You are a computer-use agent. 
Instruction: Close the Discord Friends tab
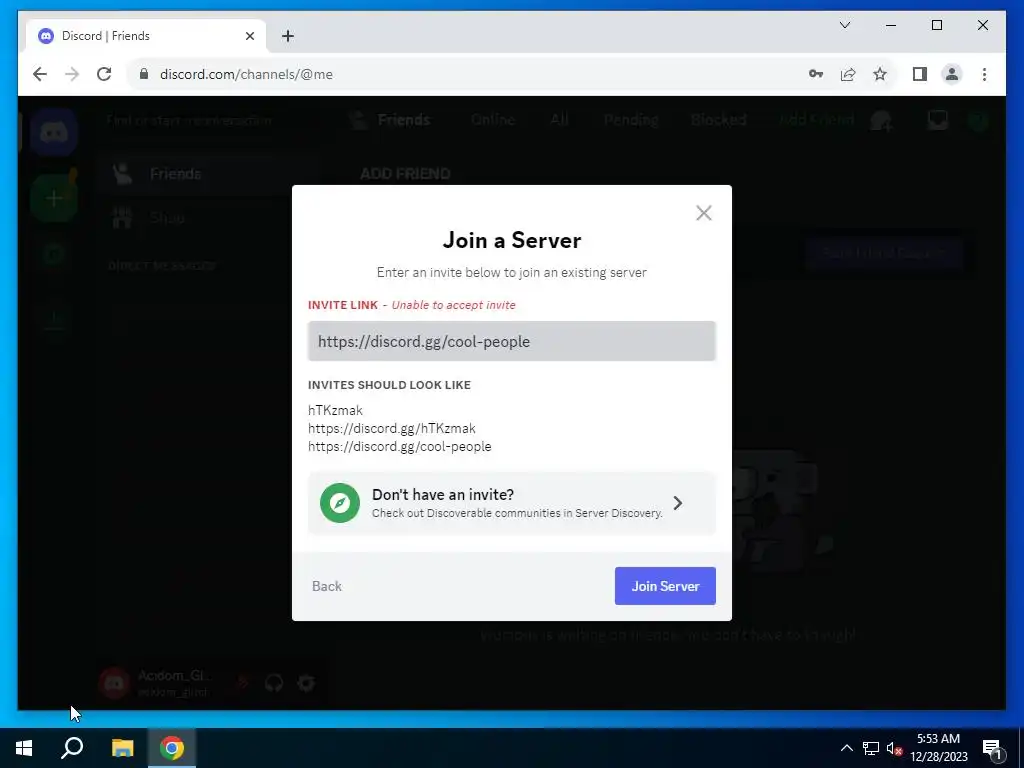pyautogui.click(x=249, y=36)
